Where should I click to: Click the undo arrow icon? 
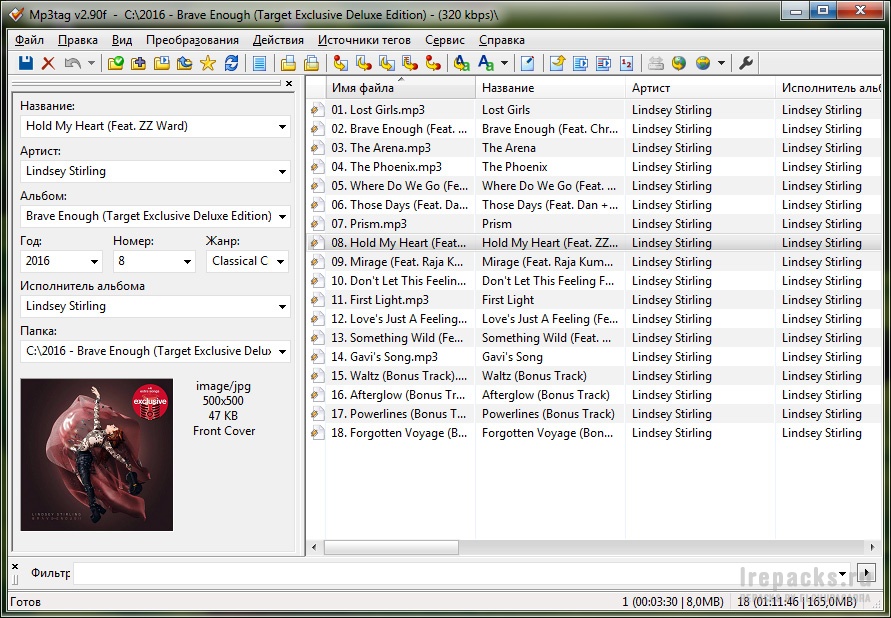[x=72, y=63]
